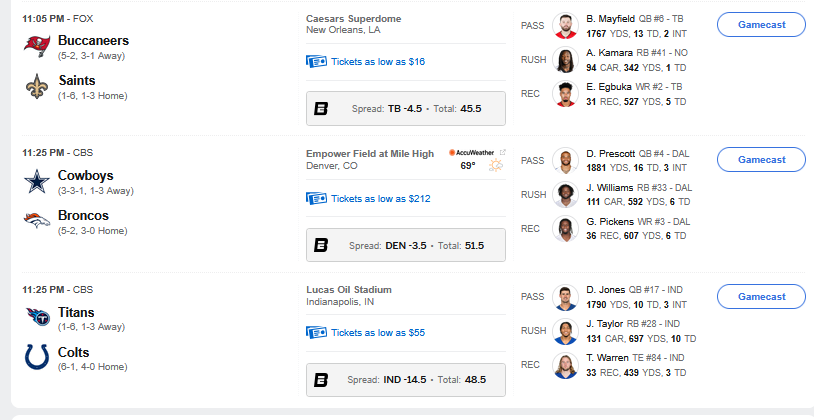The width and height of the screenshot is (814, 420).
Task: Open Gamecast for Buccaneers vs Saints
Action: pos(761,24)
